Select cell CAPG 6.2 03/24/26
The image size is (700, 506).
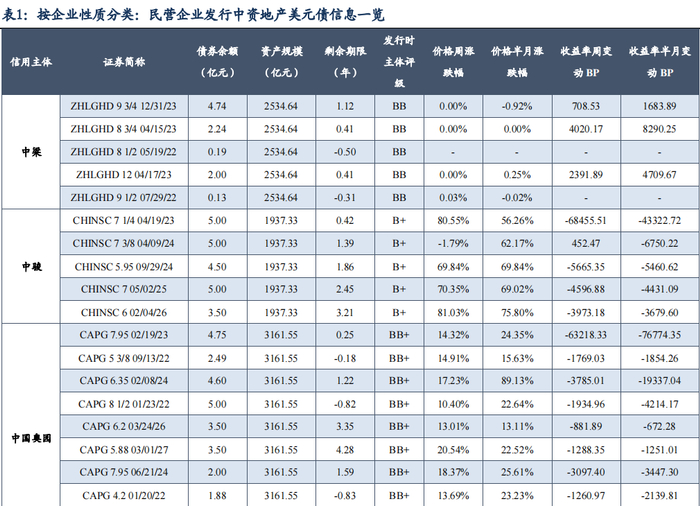(x=124, y=426)
